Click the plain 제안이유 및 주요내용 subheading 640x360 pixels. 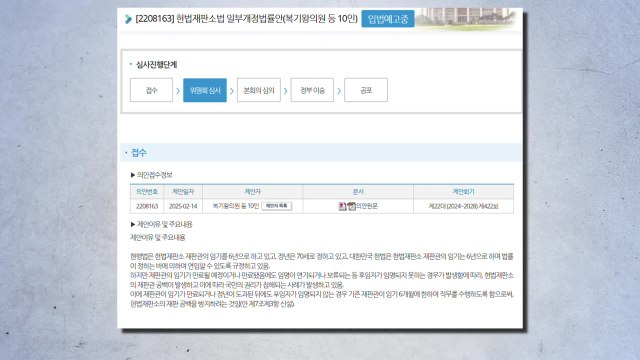[158, 238]
